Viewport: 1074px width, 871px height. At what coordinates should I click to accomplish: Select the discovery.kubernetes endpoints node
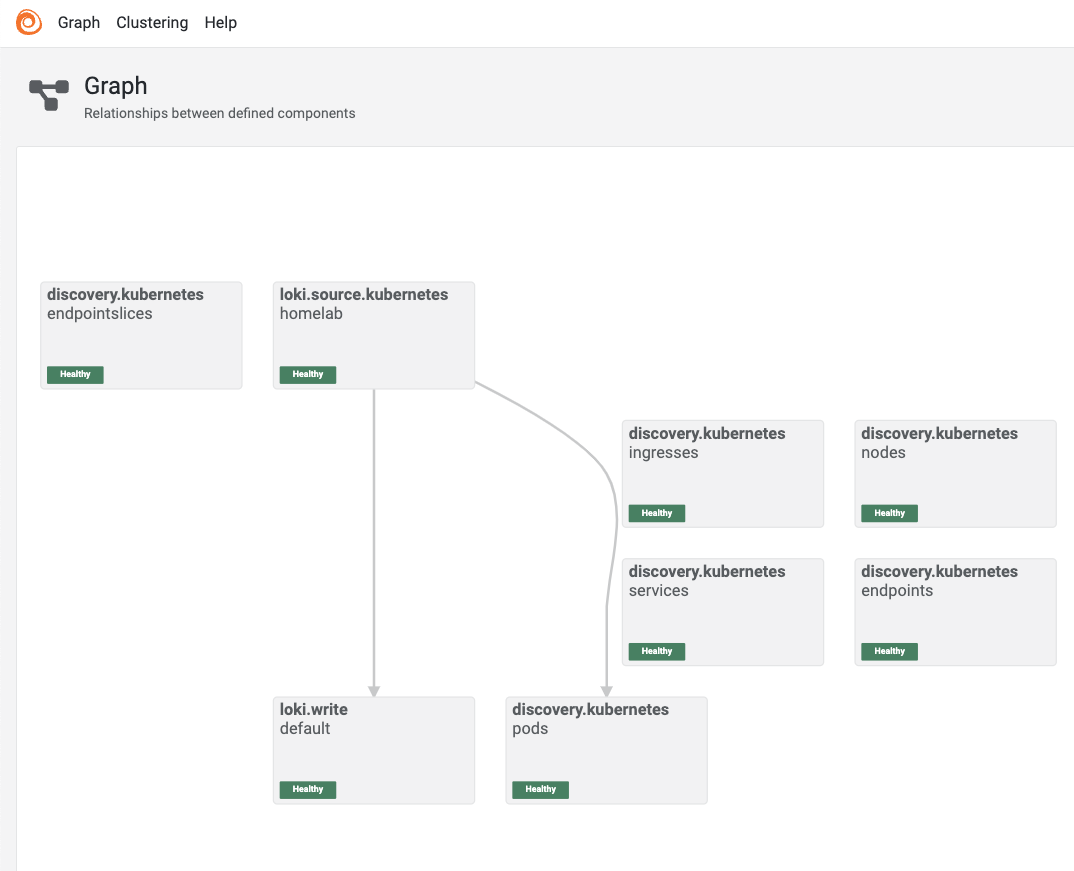(955, 611)
